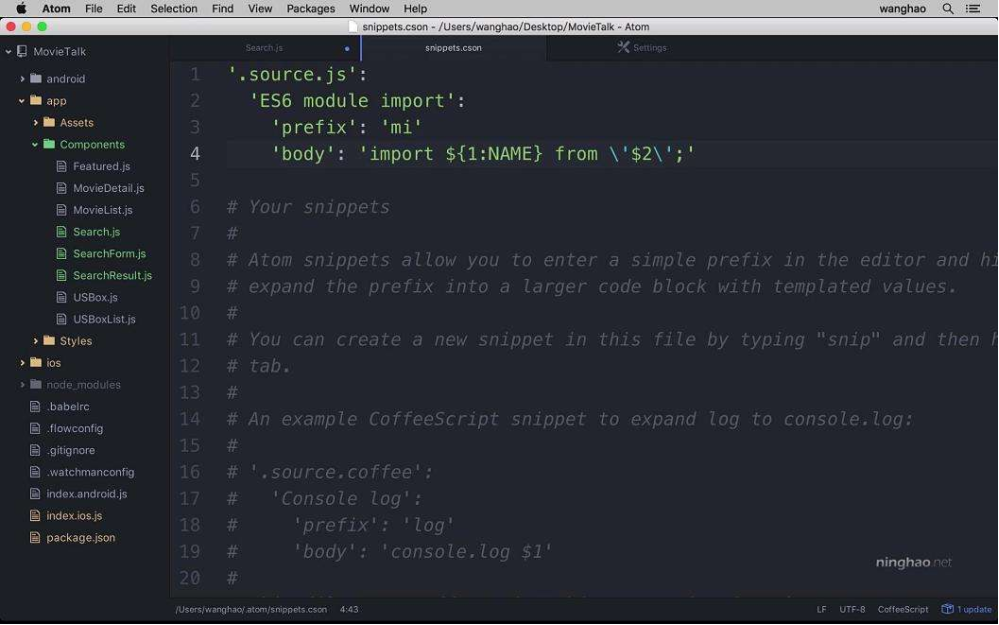
Task: Place cursor on the 'prefix': 'mi' line
Action: [346, 127]
